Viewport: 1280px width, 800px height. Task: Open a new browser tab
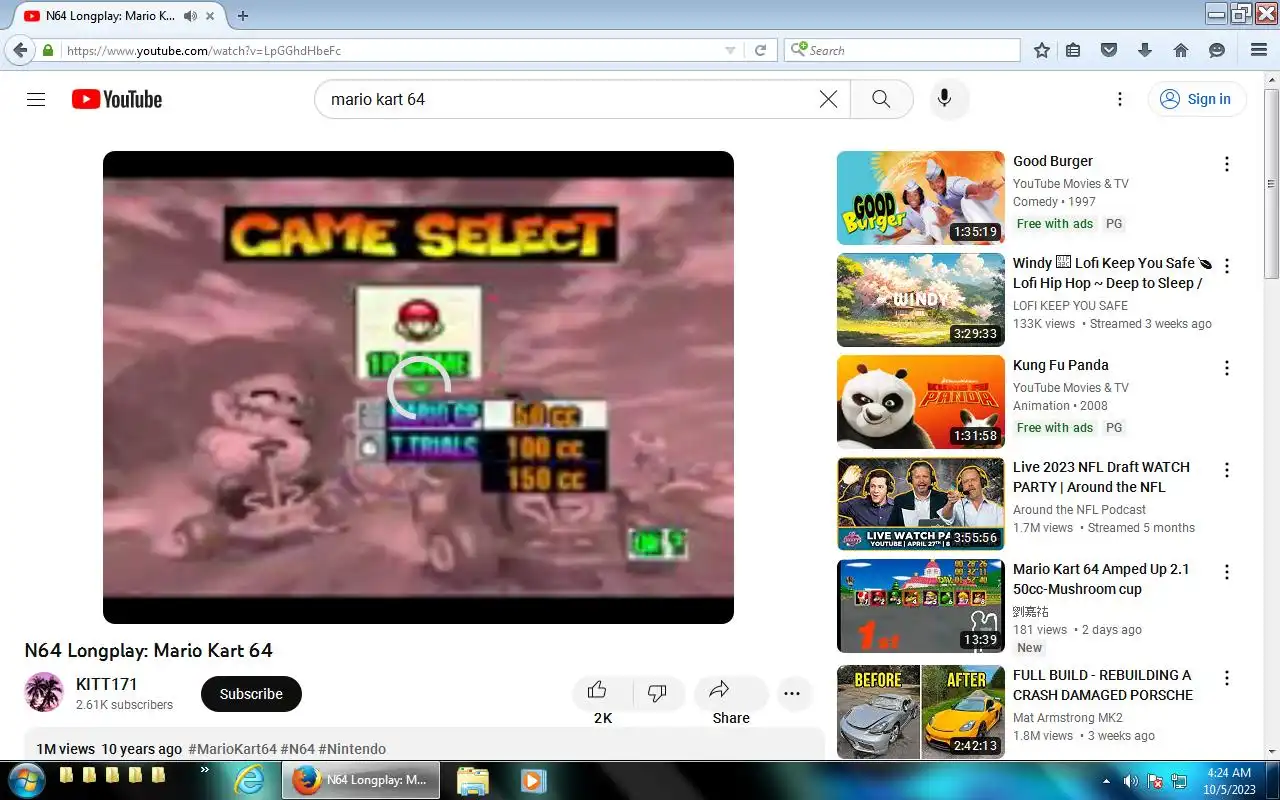[243, 16]
